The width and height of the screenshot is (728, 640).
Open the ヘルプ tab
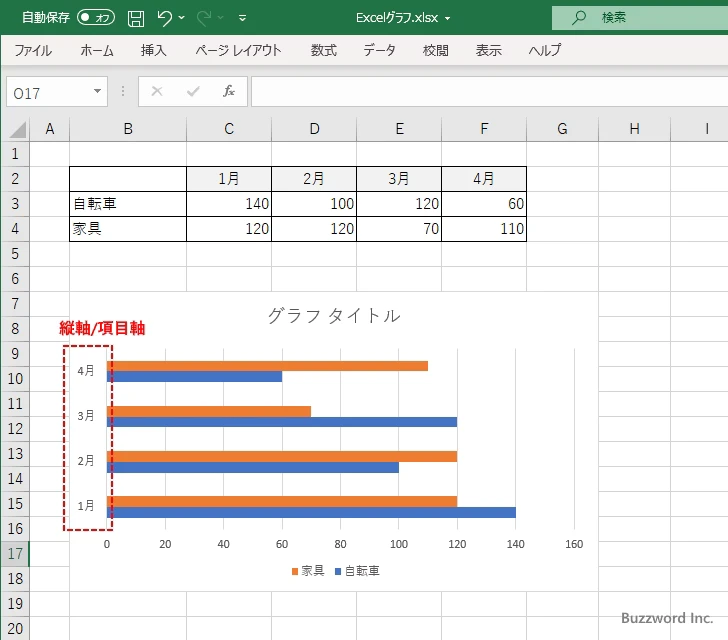(x=545, y=50)
